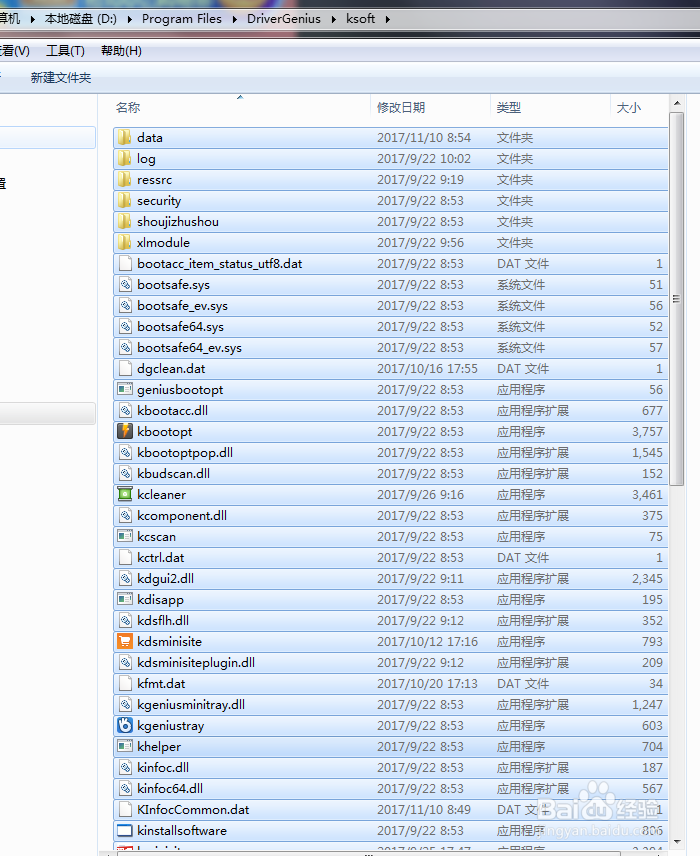Click the data folder icon

125,137
